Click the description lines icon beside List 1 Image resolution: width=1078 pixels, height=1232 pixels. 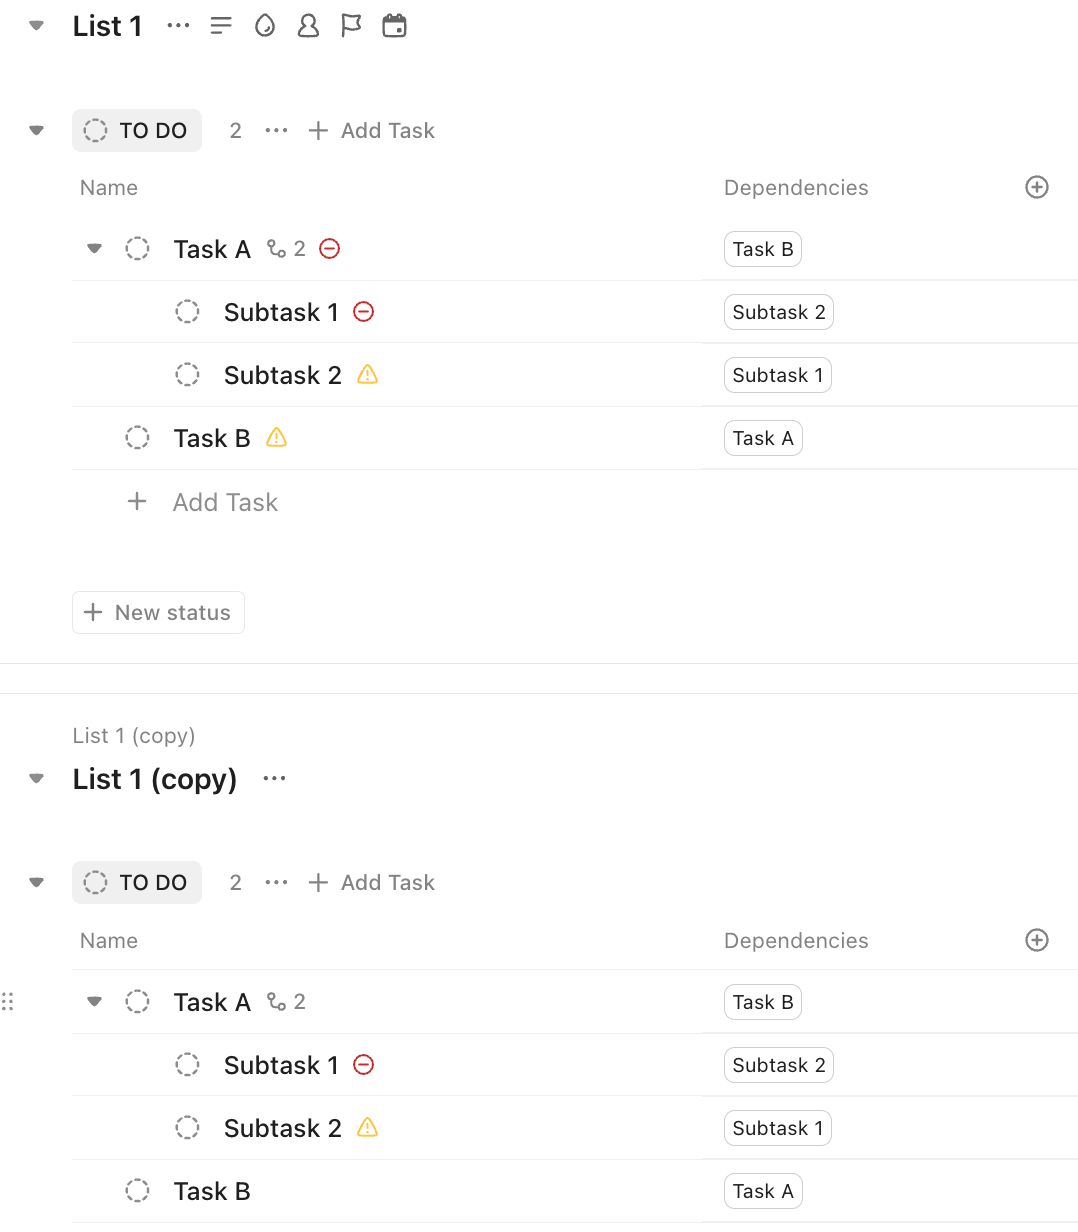221,26
